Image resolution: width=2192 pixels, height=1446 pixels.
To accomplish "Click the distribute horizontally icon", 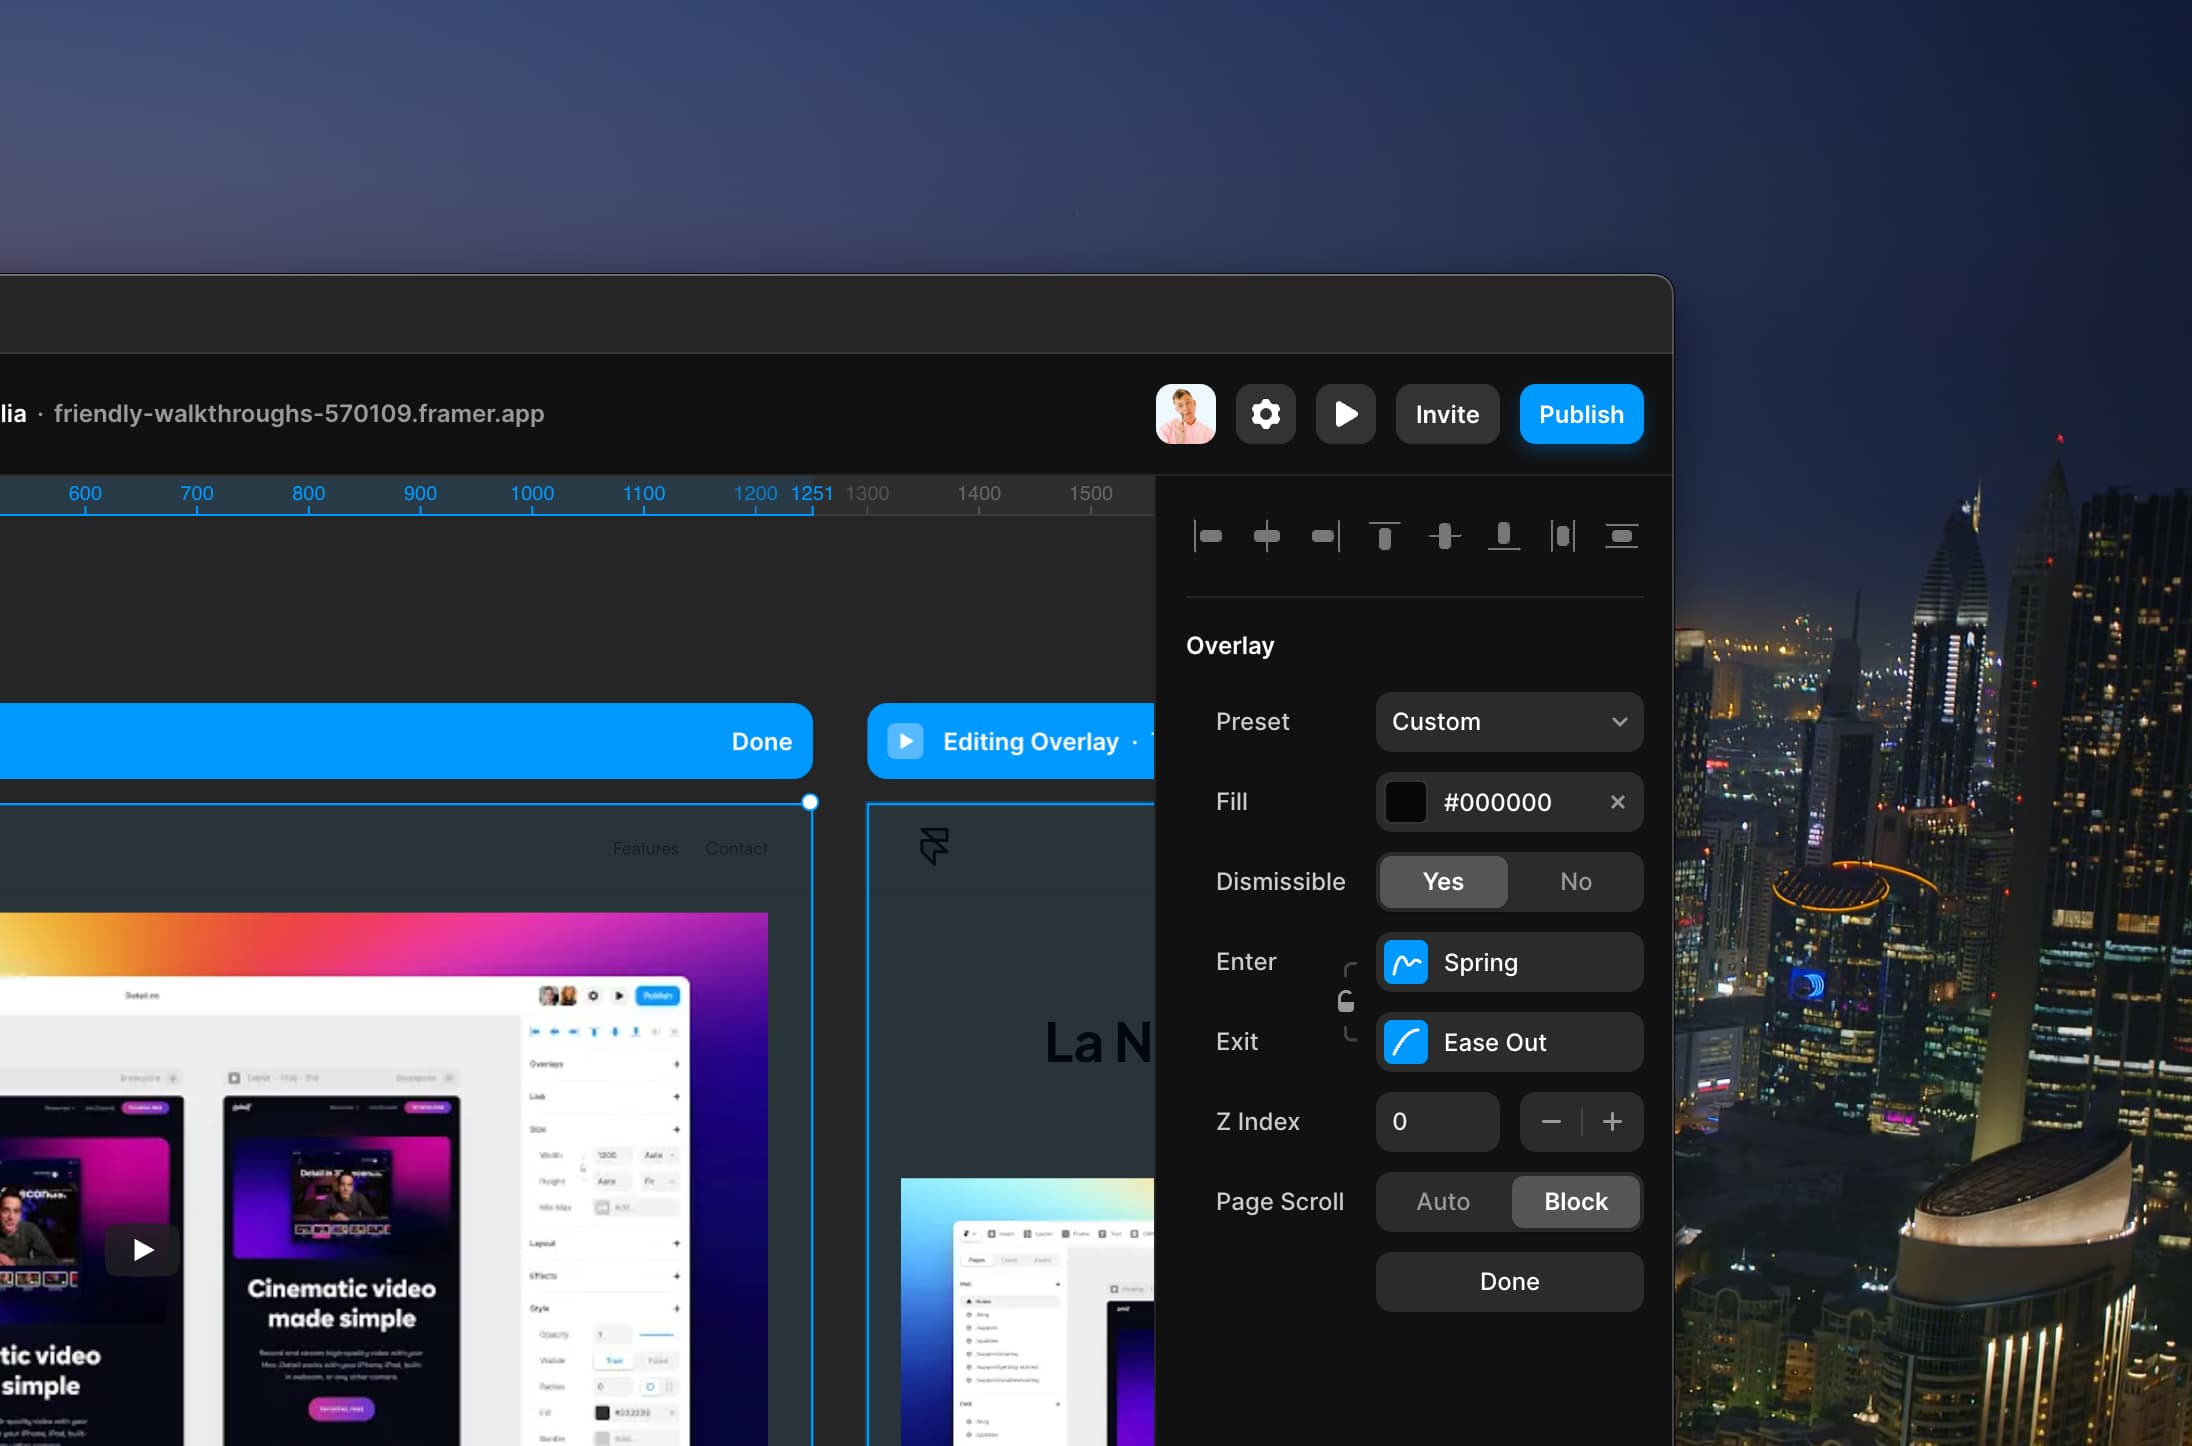I will click(x=1562, y=537).
